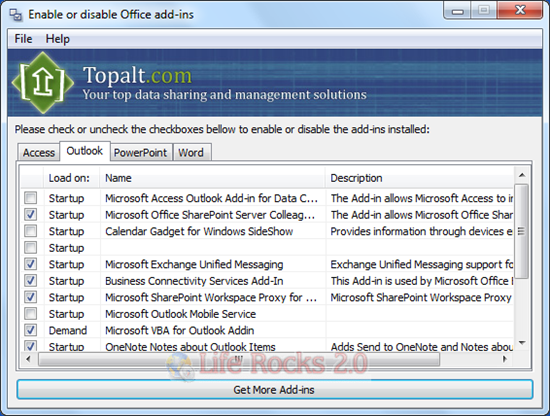The height and width of the screenshot is (416, 550).
Task: Check Calendar Gadget for Windows SideShow
Action: [31, 231]
